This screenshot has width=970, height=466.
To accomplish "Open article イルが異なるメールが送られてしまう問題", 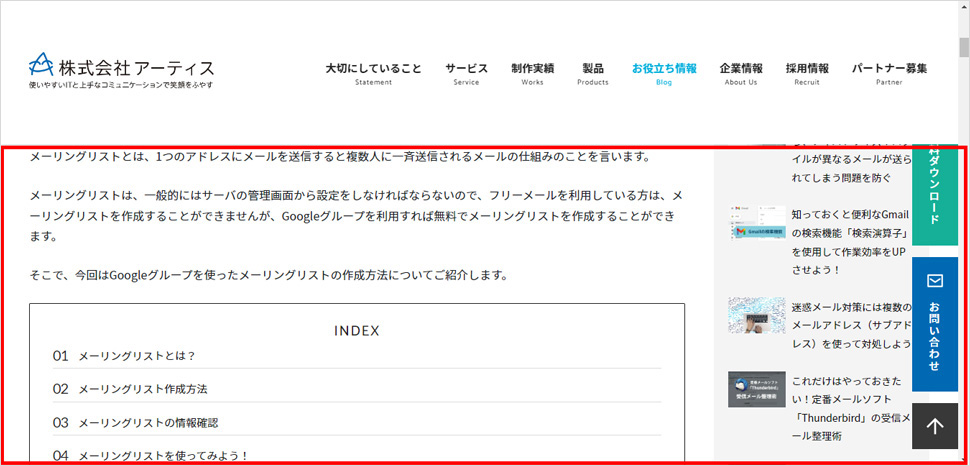I will [x=851, y=168].
